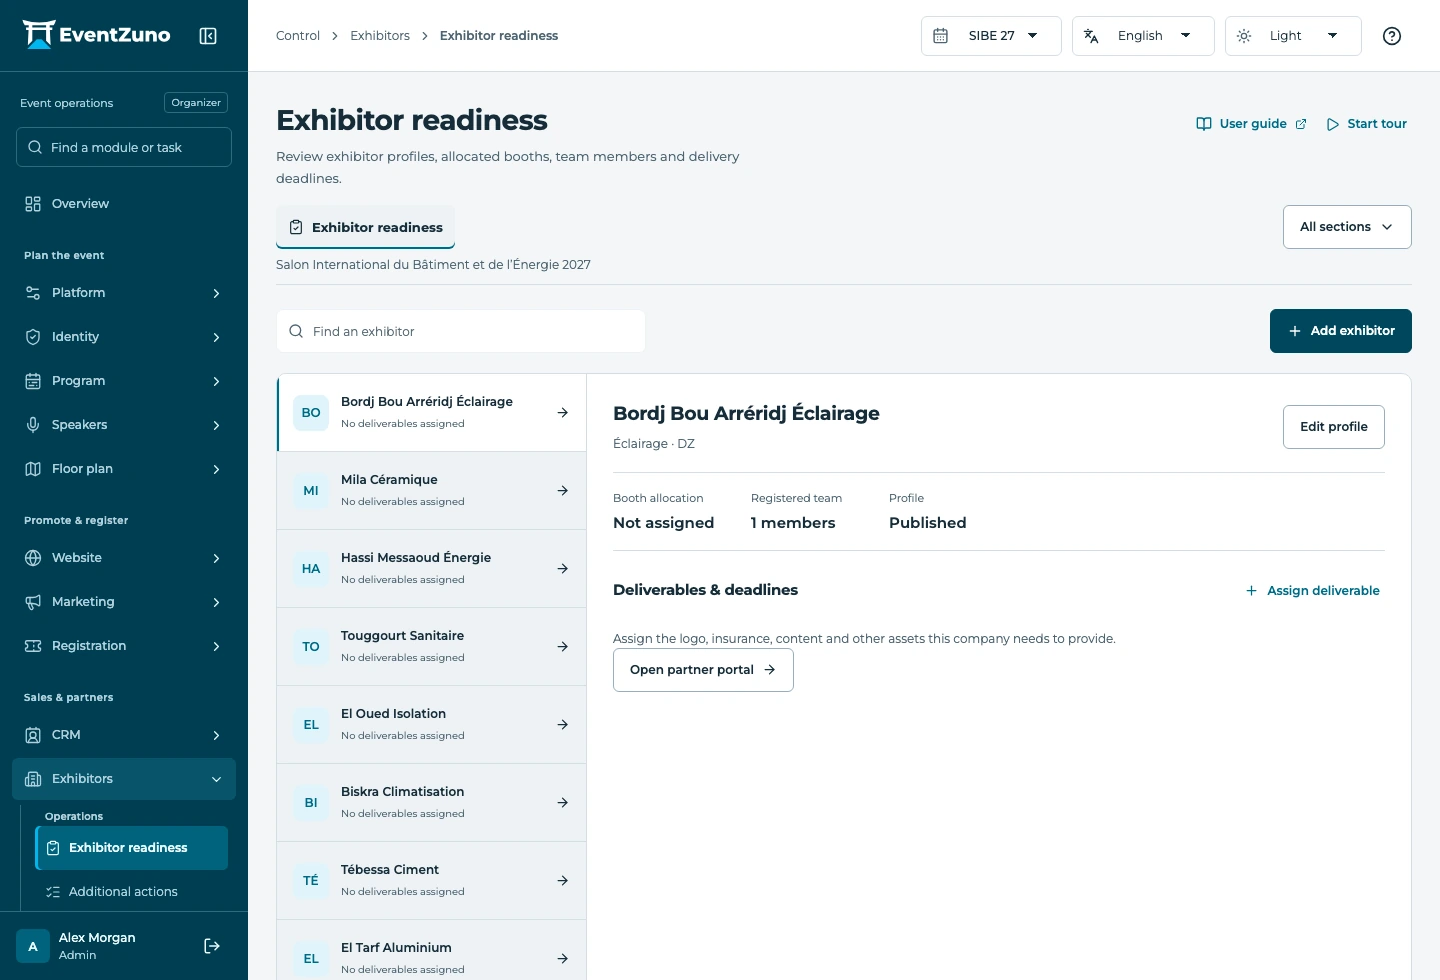Click the Overview grid icon

click(33, 204)
